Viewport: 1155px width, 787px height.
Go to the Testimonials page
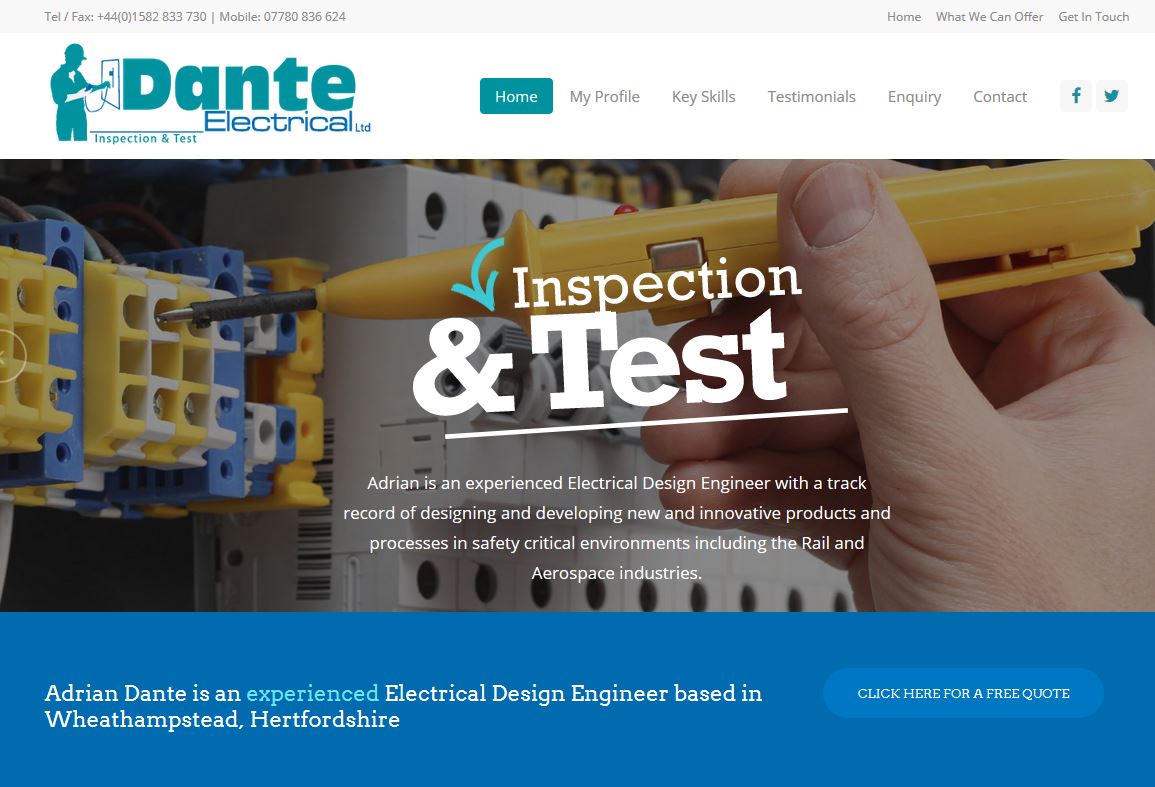coord(811,97)
